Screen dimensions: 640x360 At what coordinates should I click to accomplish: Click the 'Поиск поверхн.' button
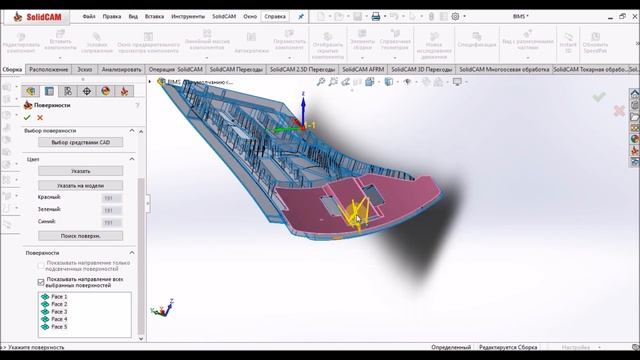pyautogui.click(x=80, y=236)
